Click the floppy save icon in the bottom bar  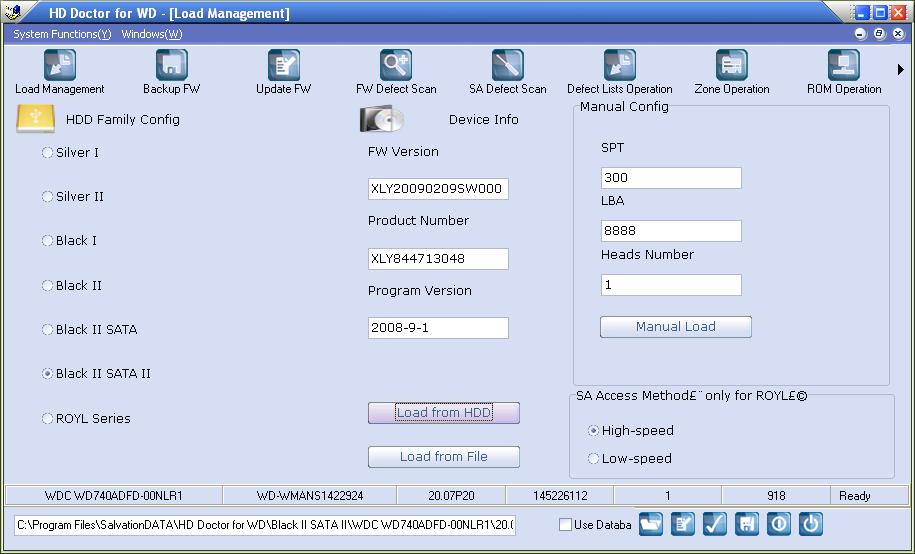pos(746,524)
